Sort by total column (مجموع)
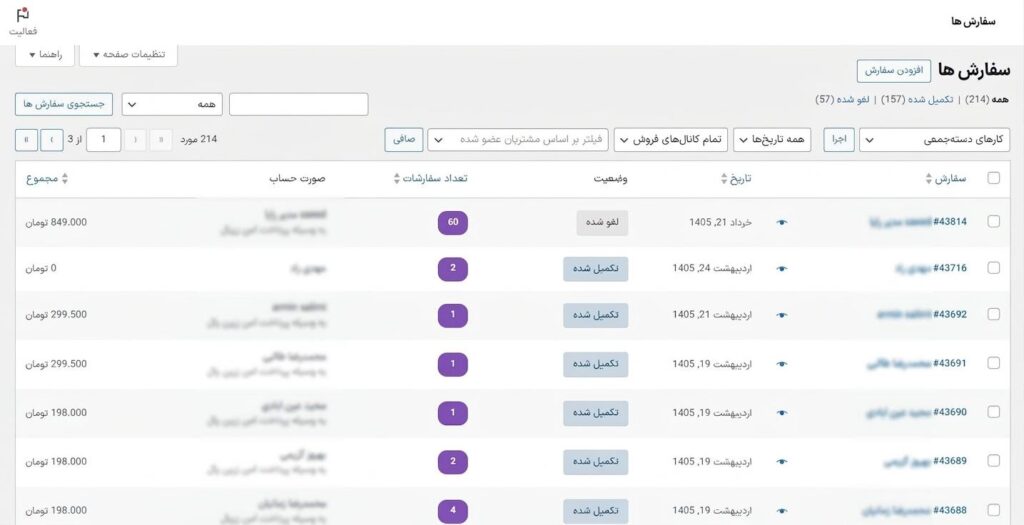The height and width of the screenshot is (525, 1024). coord(46,179)
